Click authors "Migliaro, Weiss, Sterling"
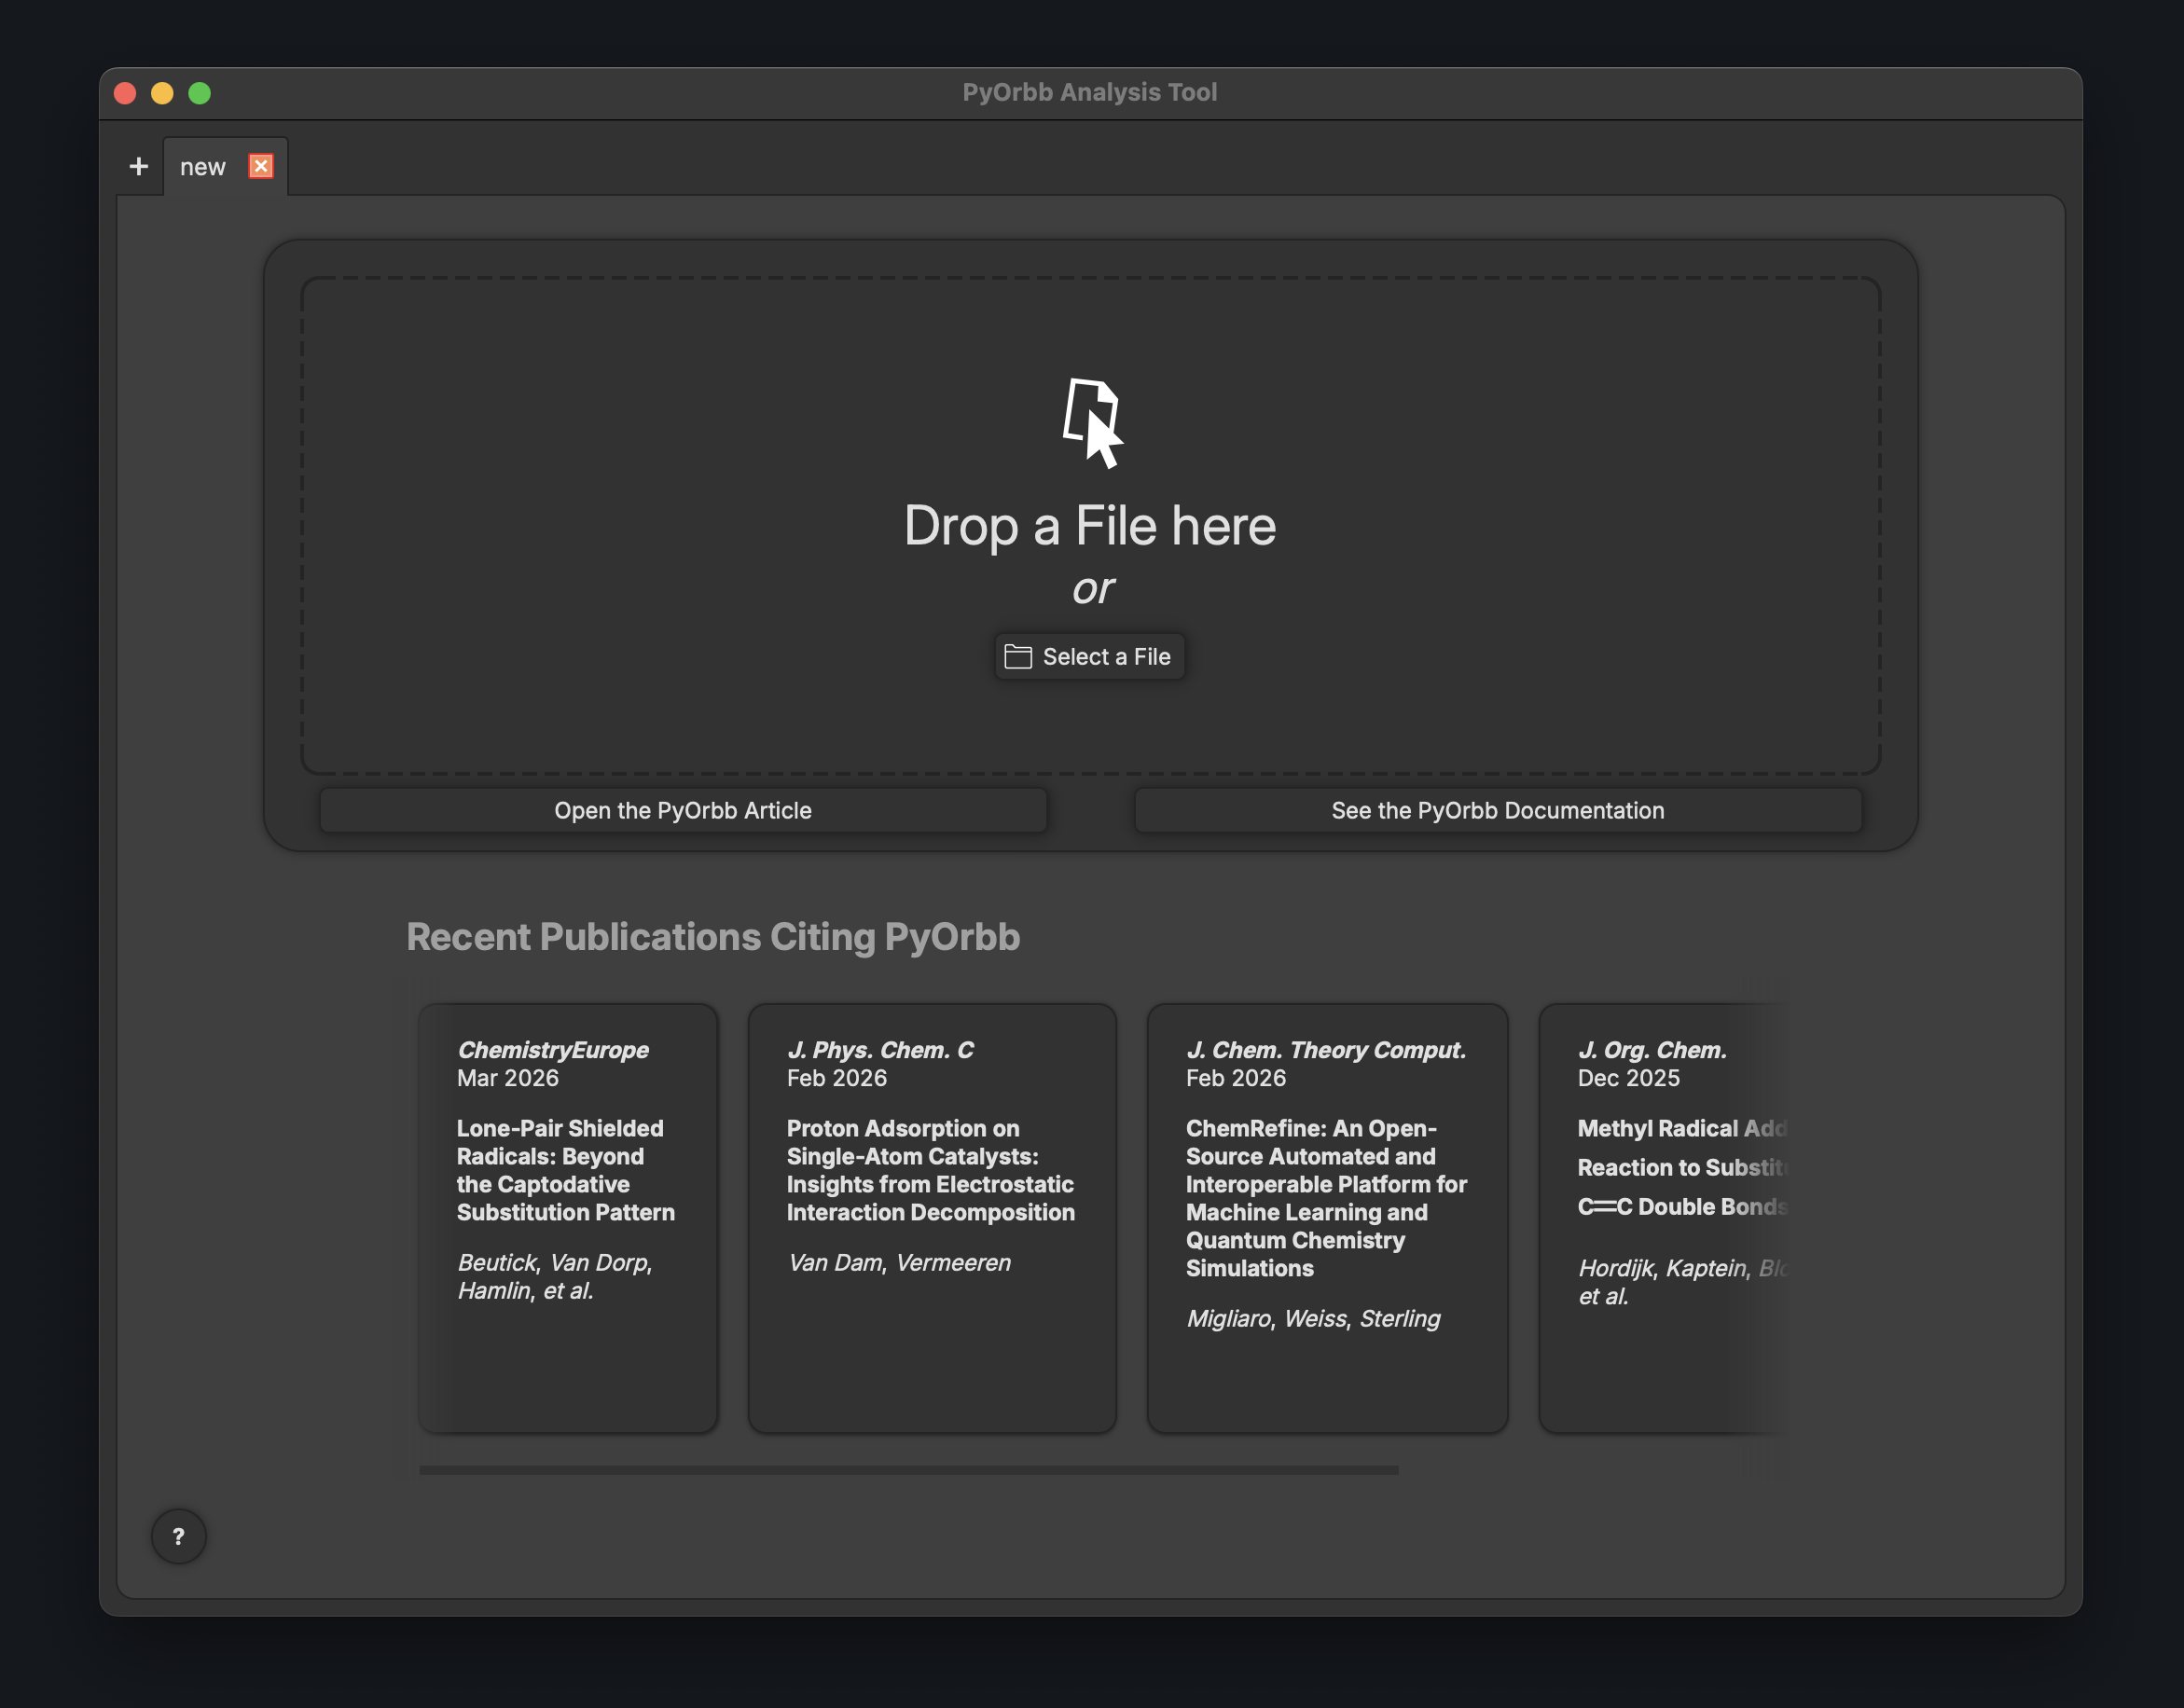 (1313, 1319)
